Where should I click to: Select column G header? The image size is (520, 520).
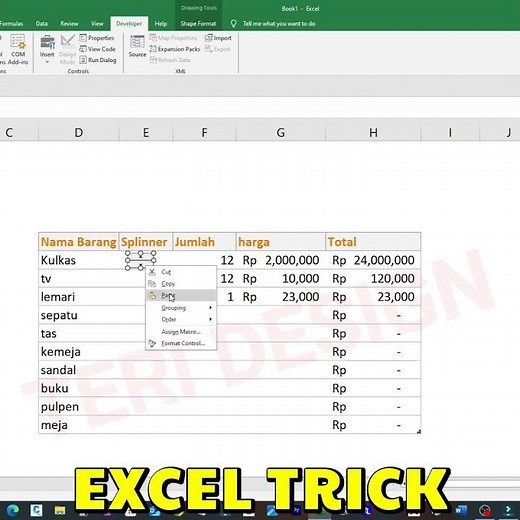tap(280, 133)
